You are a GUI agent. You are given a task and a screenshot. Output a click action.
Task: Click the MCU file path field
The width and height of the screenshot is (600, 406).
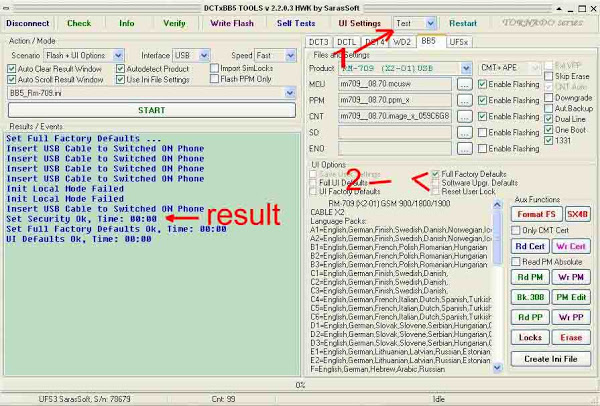395,84
